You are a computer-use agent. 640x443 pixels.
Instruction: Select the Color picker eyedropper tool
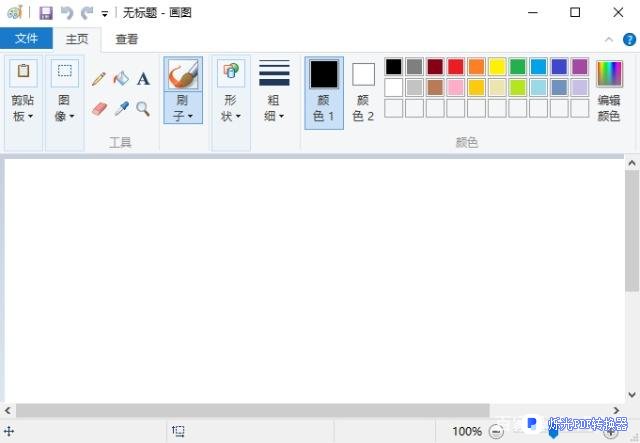point(121,109)
